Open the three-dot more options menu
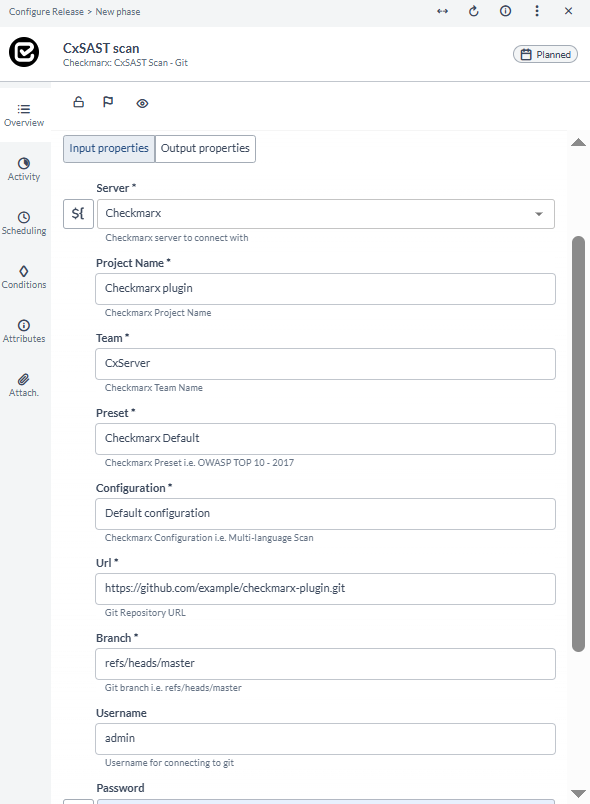This screenshot has height=804, width=590. pos(537,11)
